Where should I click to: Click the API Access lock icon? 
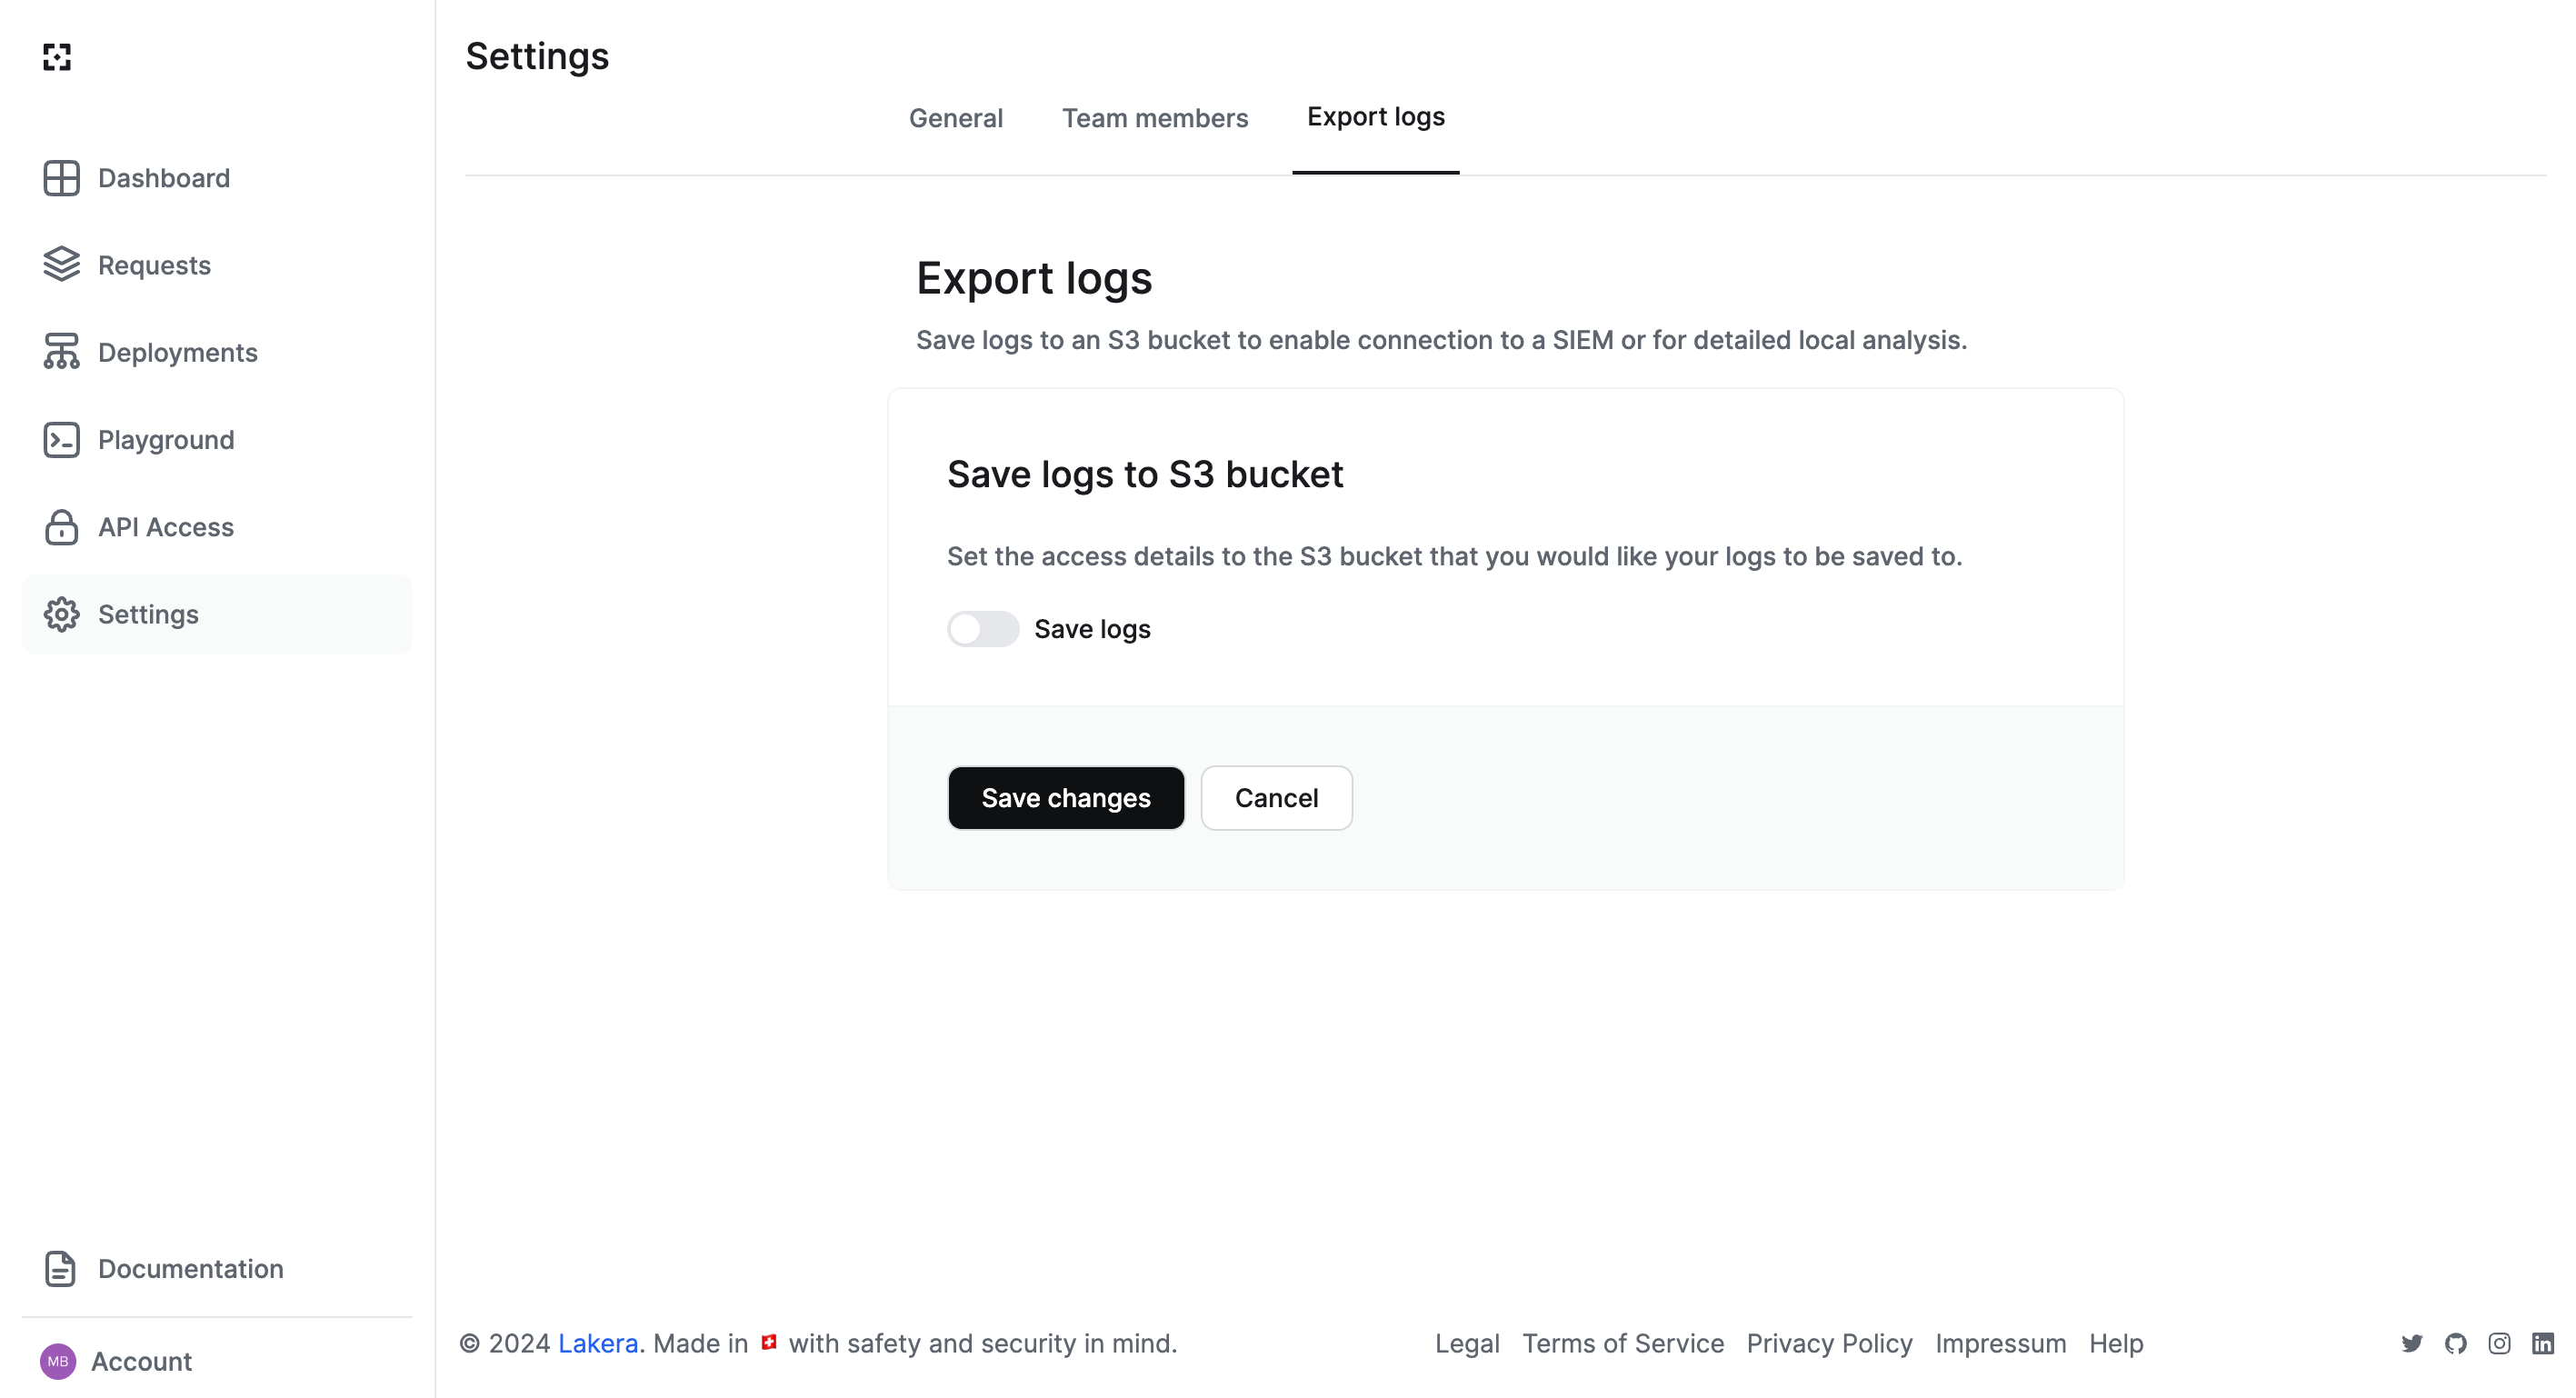62,527
